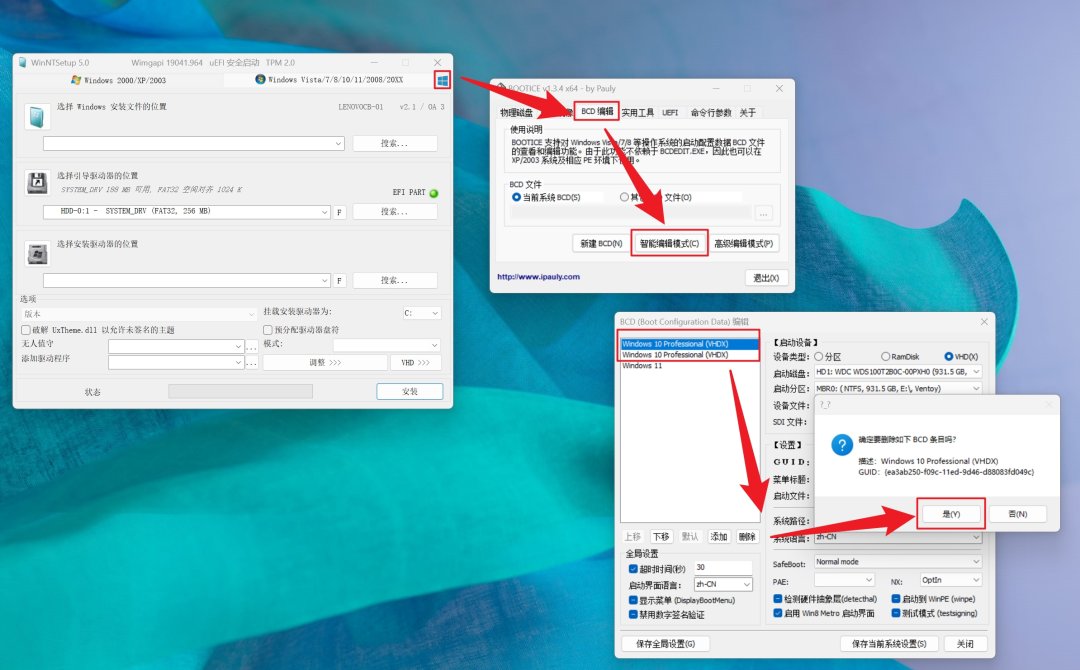Click 智能编辑模式(C) button
This screenshot has height=670, width=1080.
pyautogui.click(x=669, y=243)
